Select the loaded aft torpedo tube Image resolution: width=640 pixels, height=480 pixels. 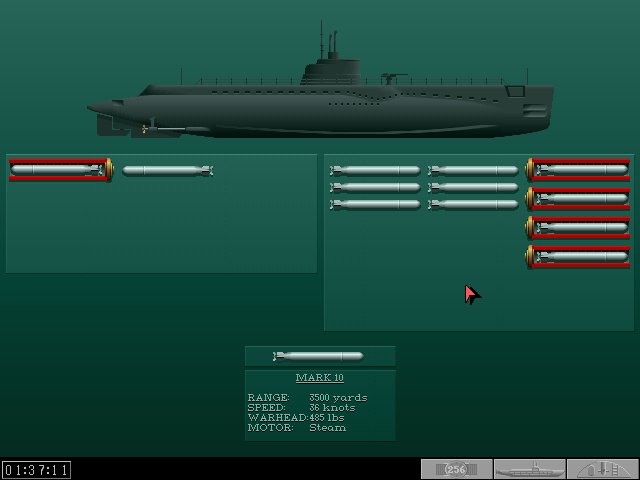tap(60, 169)
